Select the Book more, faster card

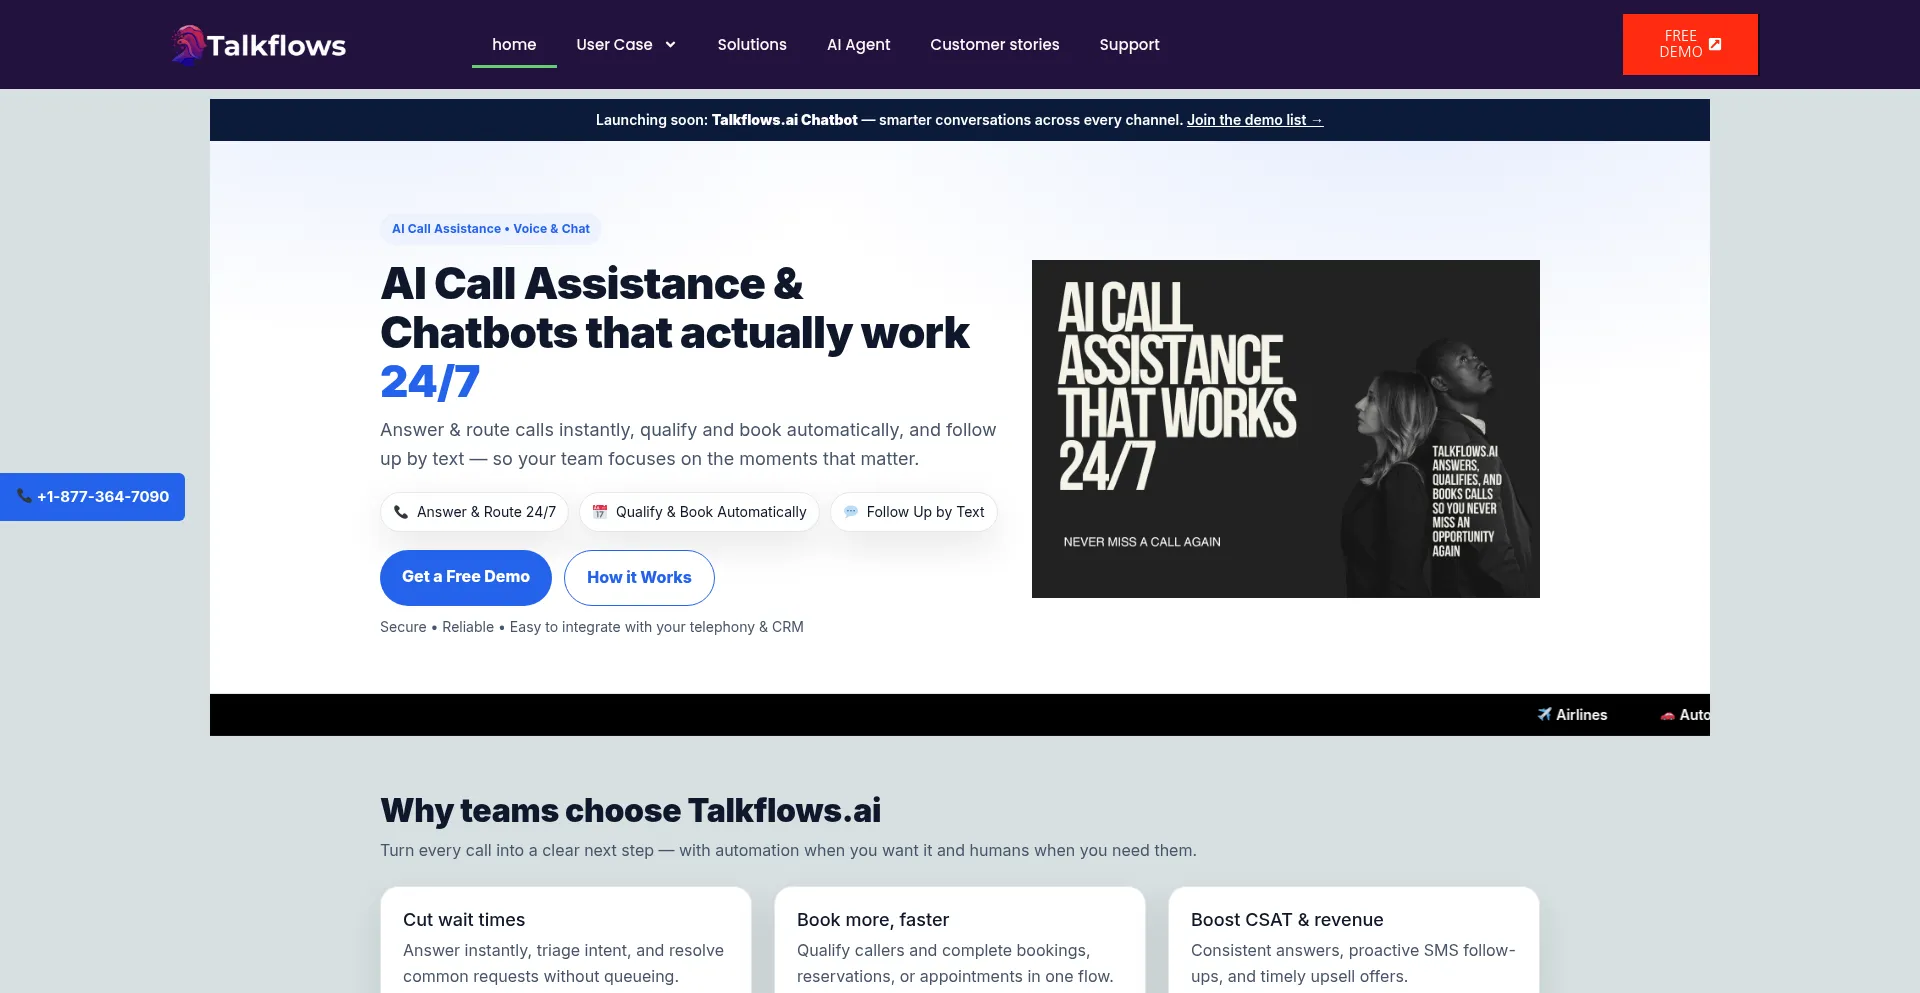click(x=960, y=940)
